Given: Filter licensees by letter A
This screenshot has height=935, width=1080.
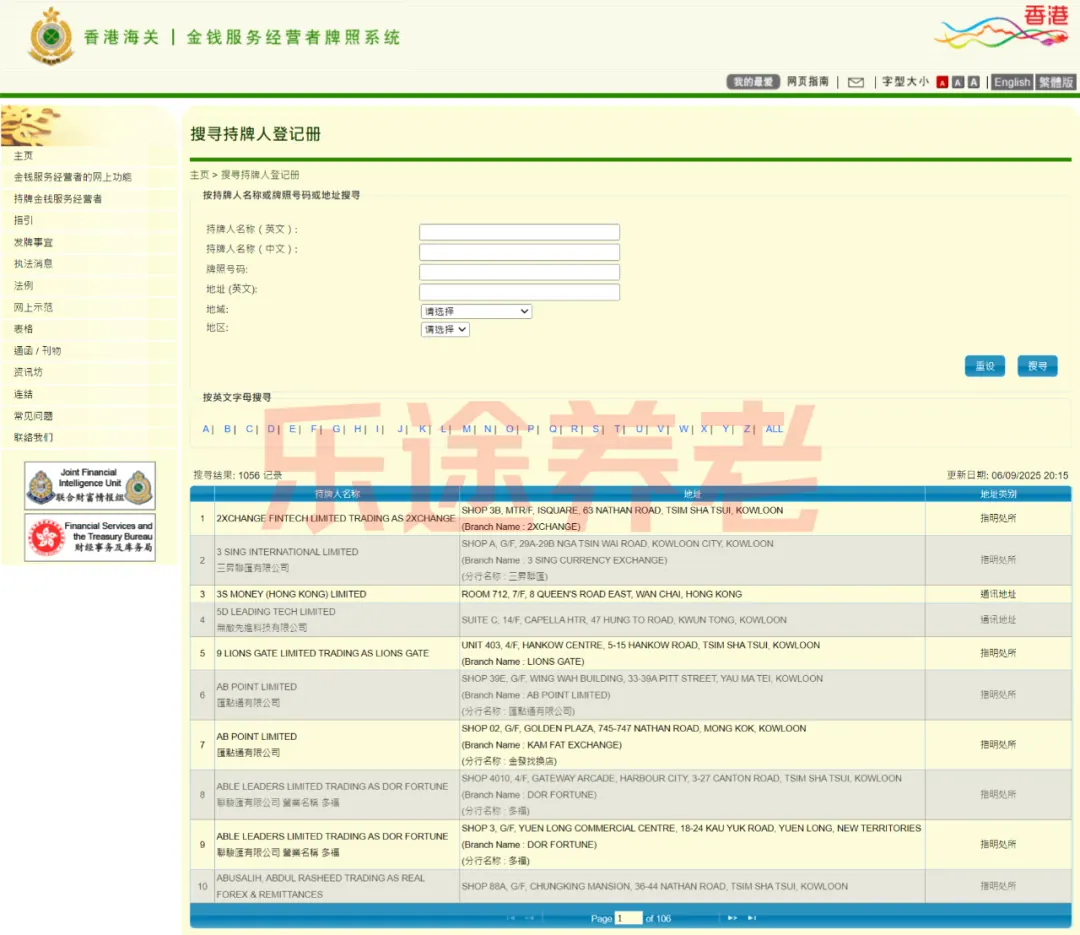Looking at the screenshot, I should coord(206,429).
